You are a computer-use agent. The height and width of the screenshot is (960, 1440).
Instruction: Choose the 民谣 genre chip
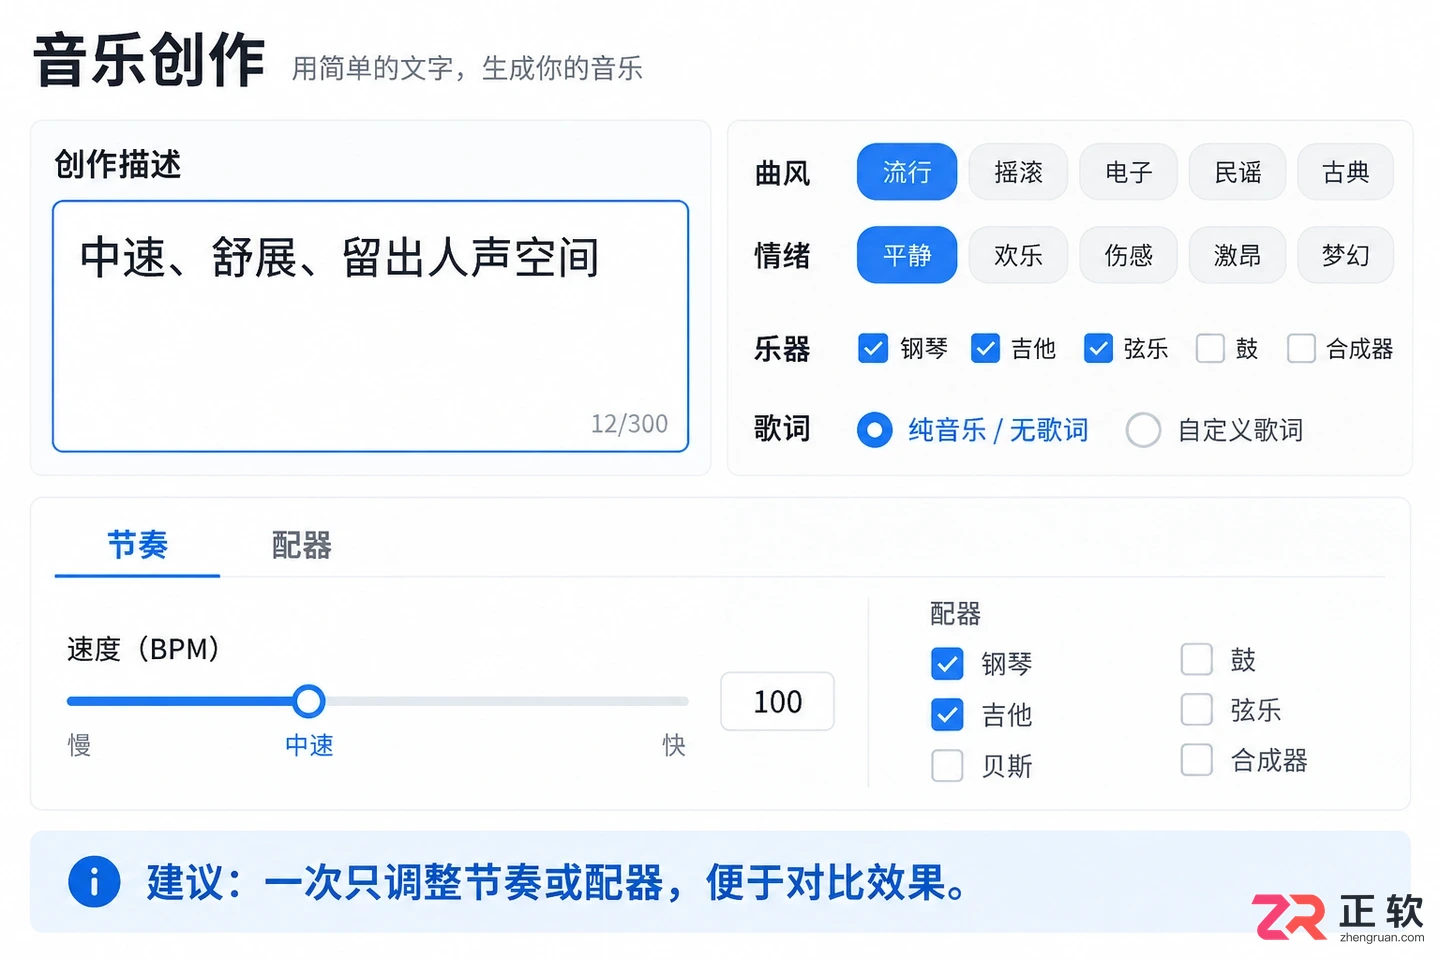(1237, 172)
